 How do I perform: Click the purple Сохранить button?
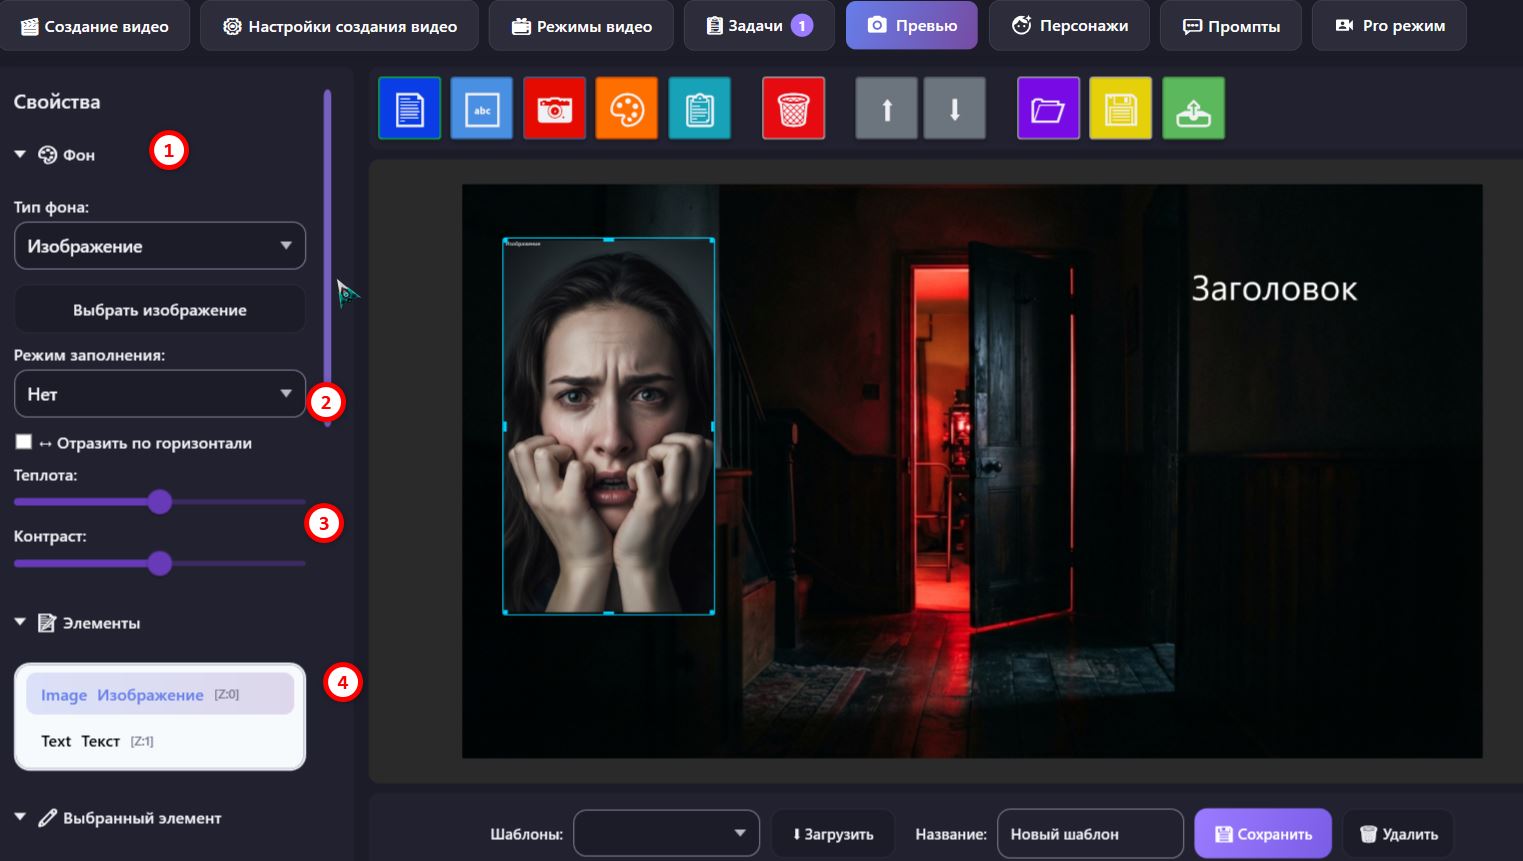pyautogui.click(x=1263, y=833)
